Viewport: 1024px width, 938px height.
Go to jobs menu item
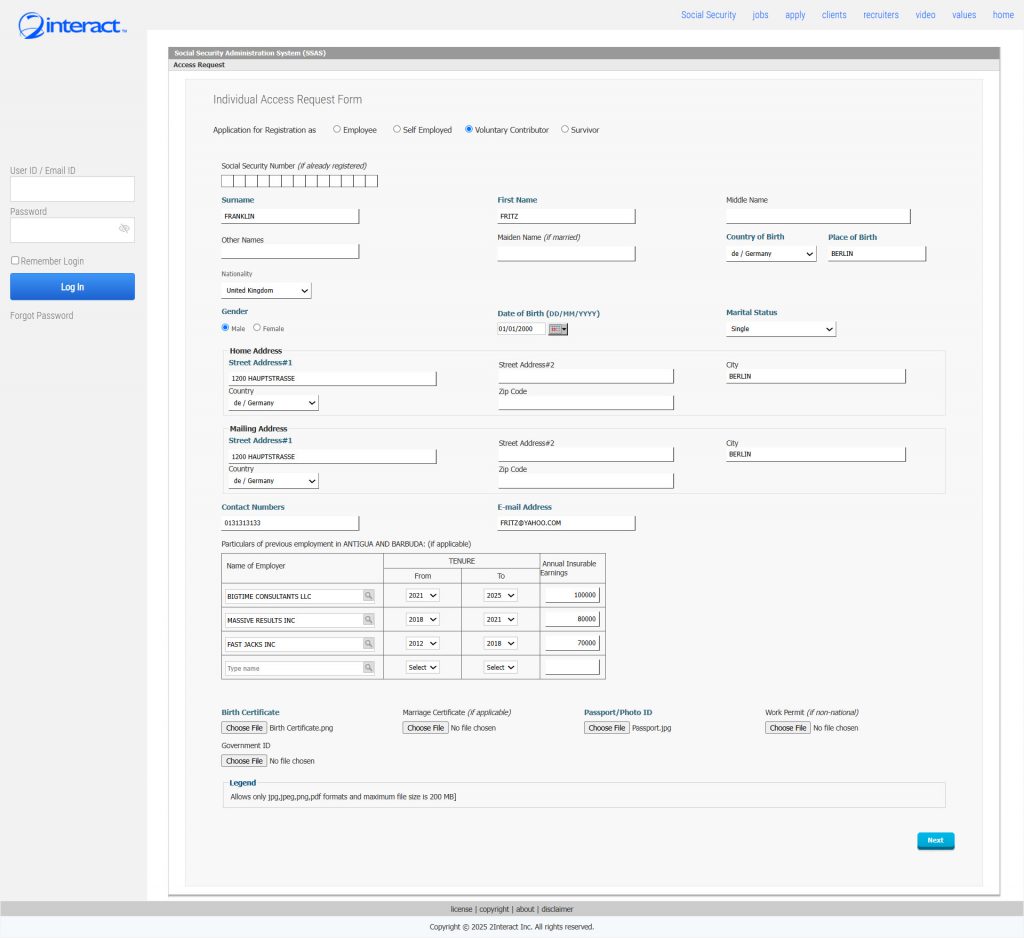coord(760,15)
